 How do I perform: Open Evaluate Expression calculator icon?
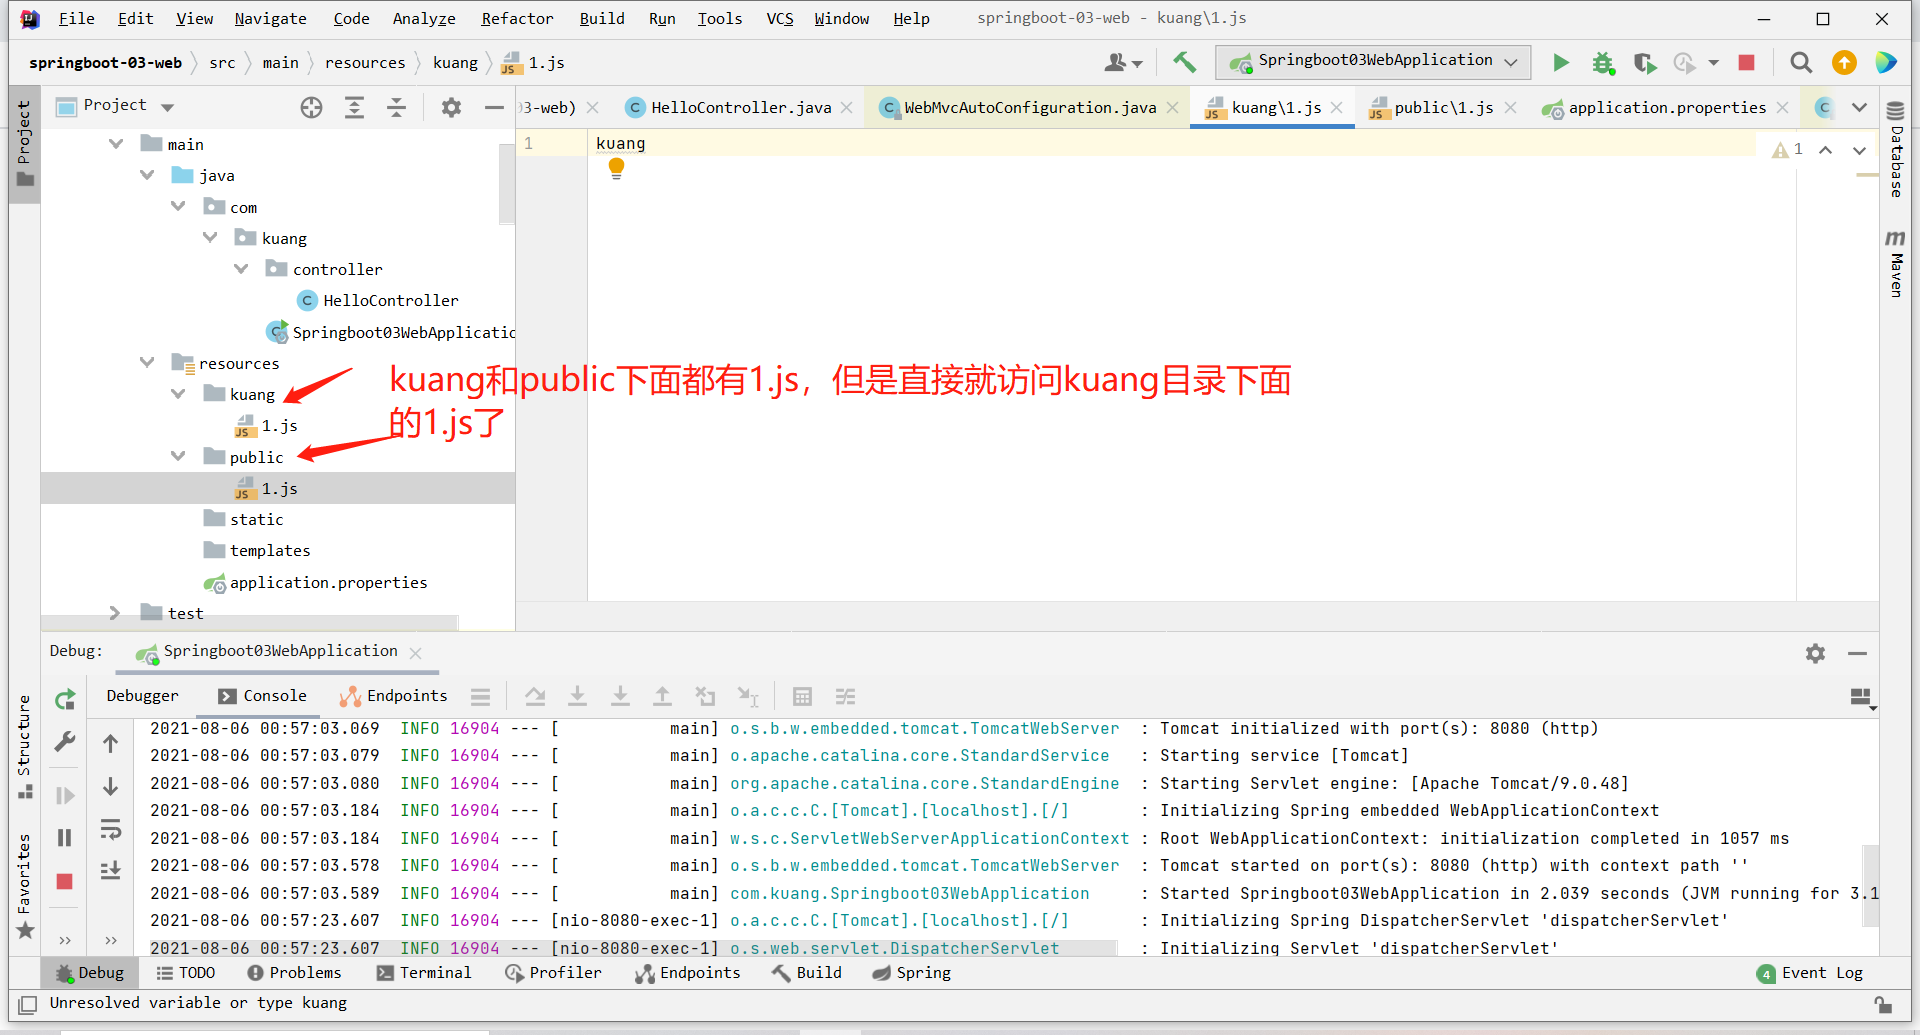click(x=802, y=696)
